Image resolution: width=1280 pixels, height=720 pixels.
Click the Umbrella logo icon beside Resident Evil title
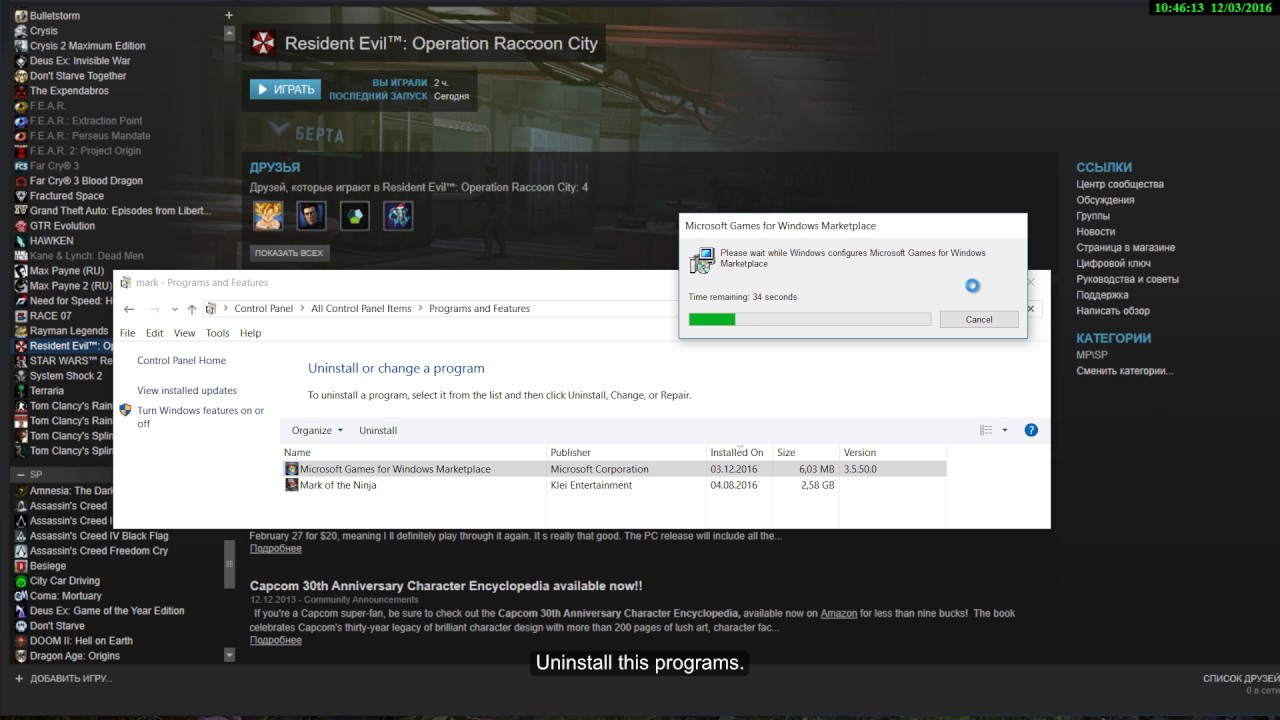pos(263,43)
